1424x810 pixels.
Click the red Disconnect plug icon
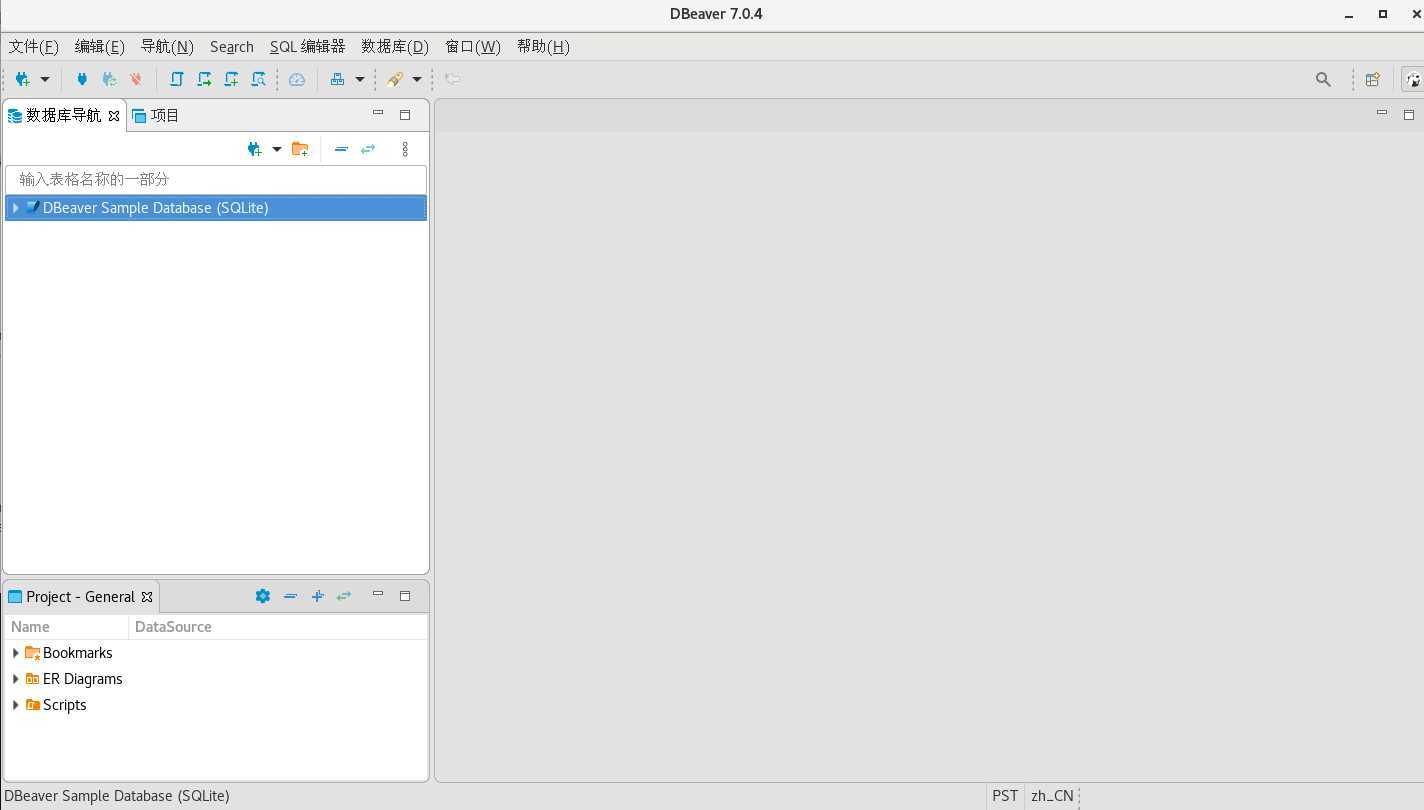136,79
